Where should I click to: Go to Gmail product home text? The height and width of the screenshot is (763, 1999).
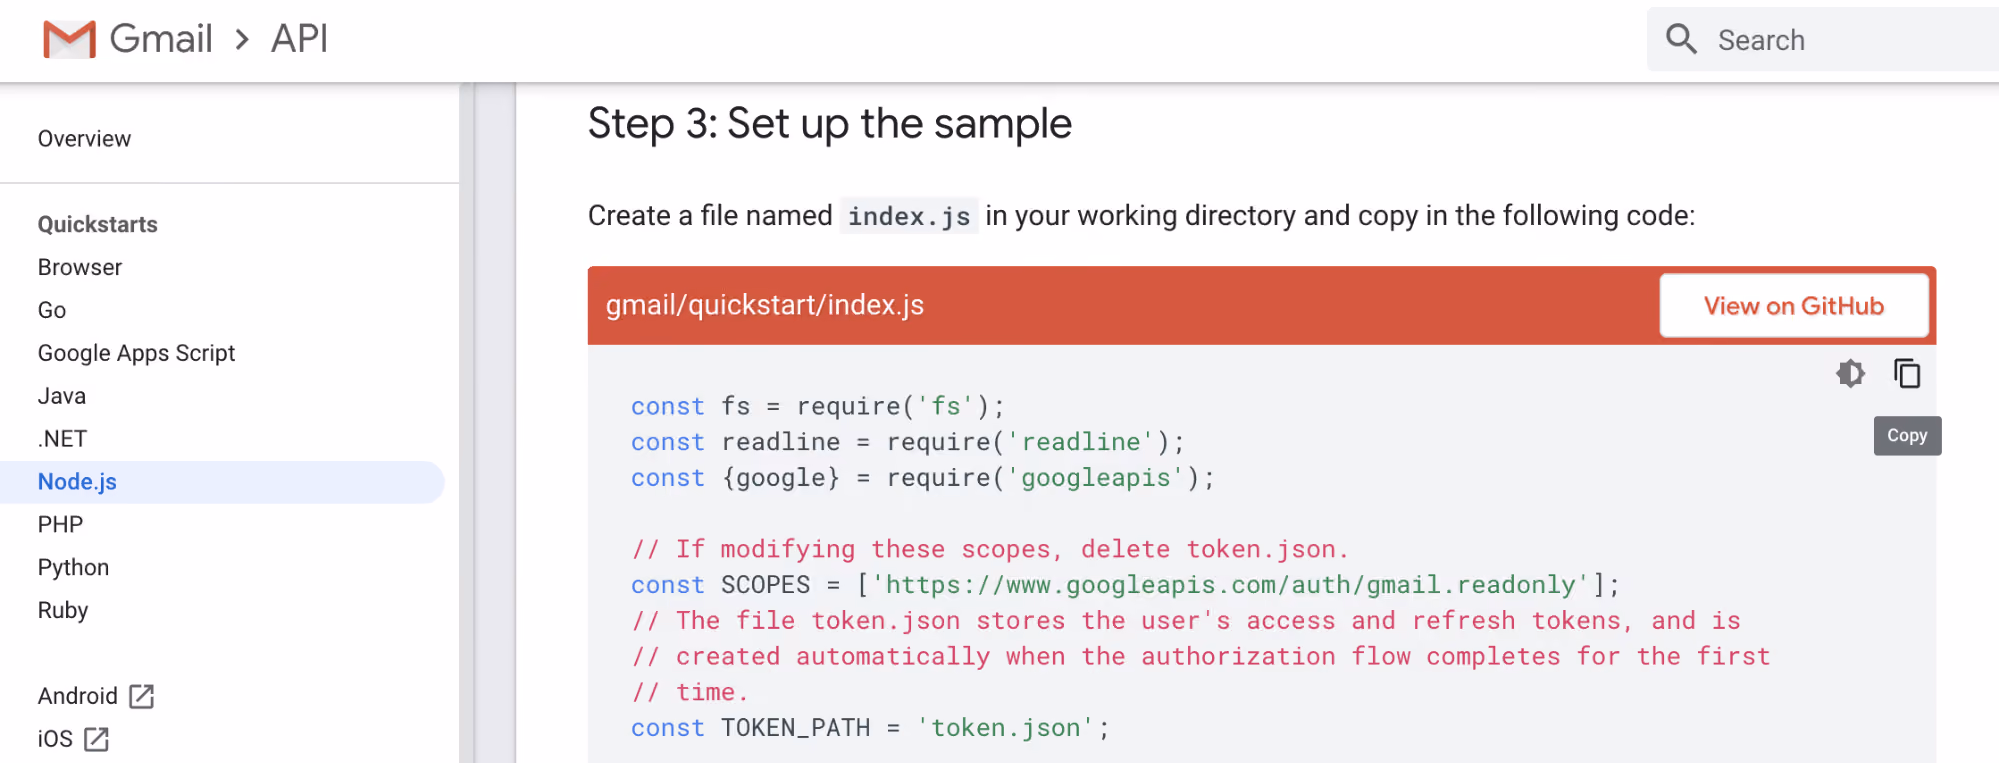[161, 40]
